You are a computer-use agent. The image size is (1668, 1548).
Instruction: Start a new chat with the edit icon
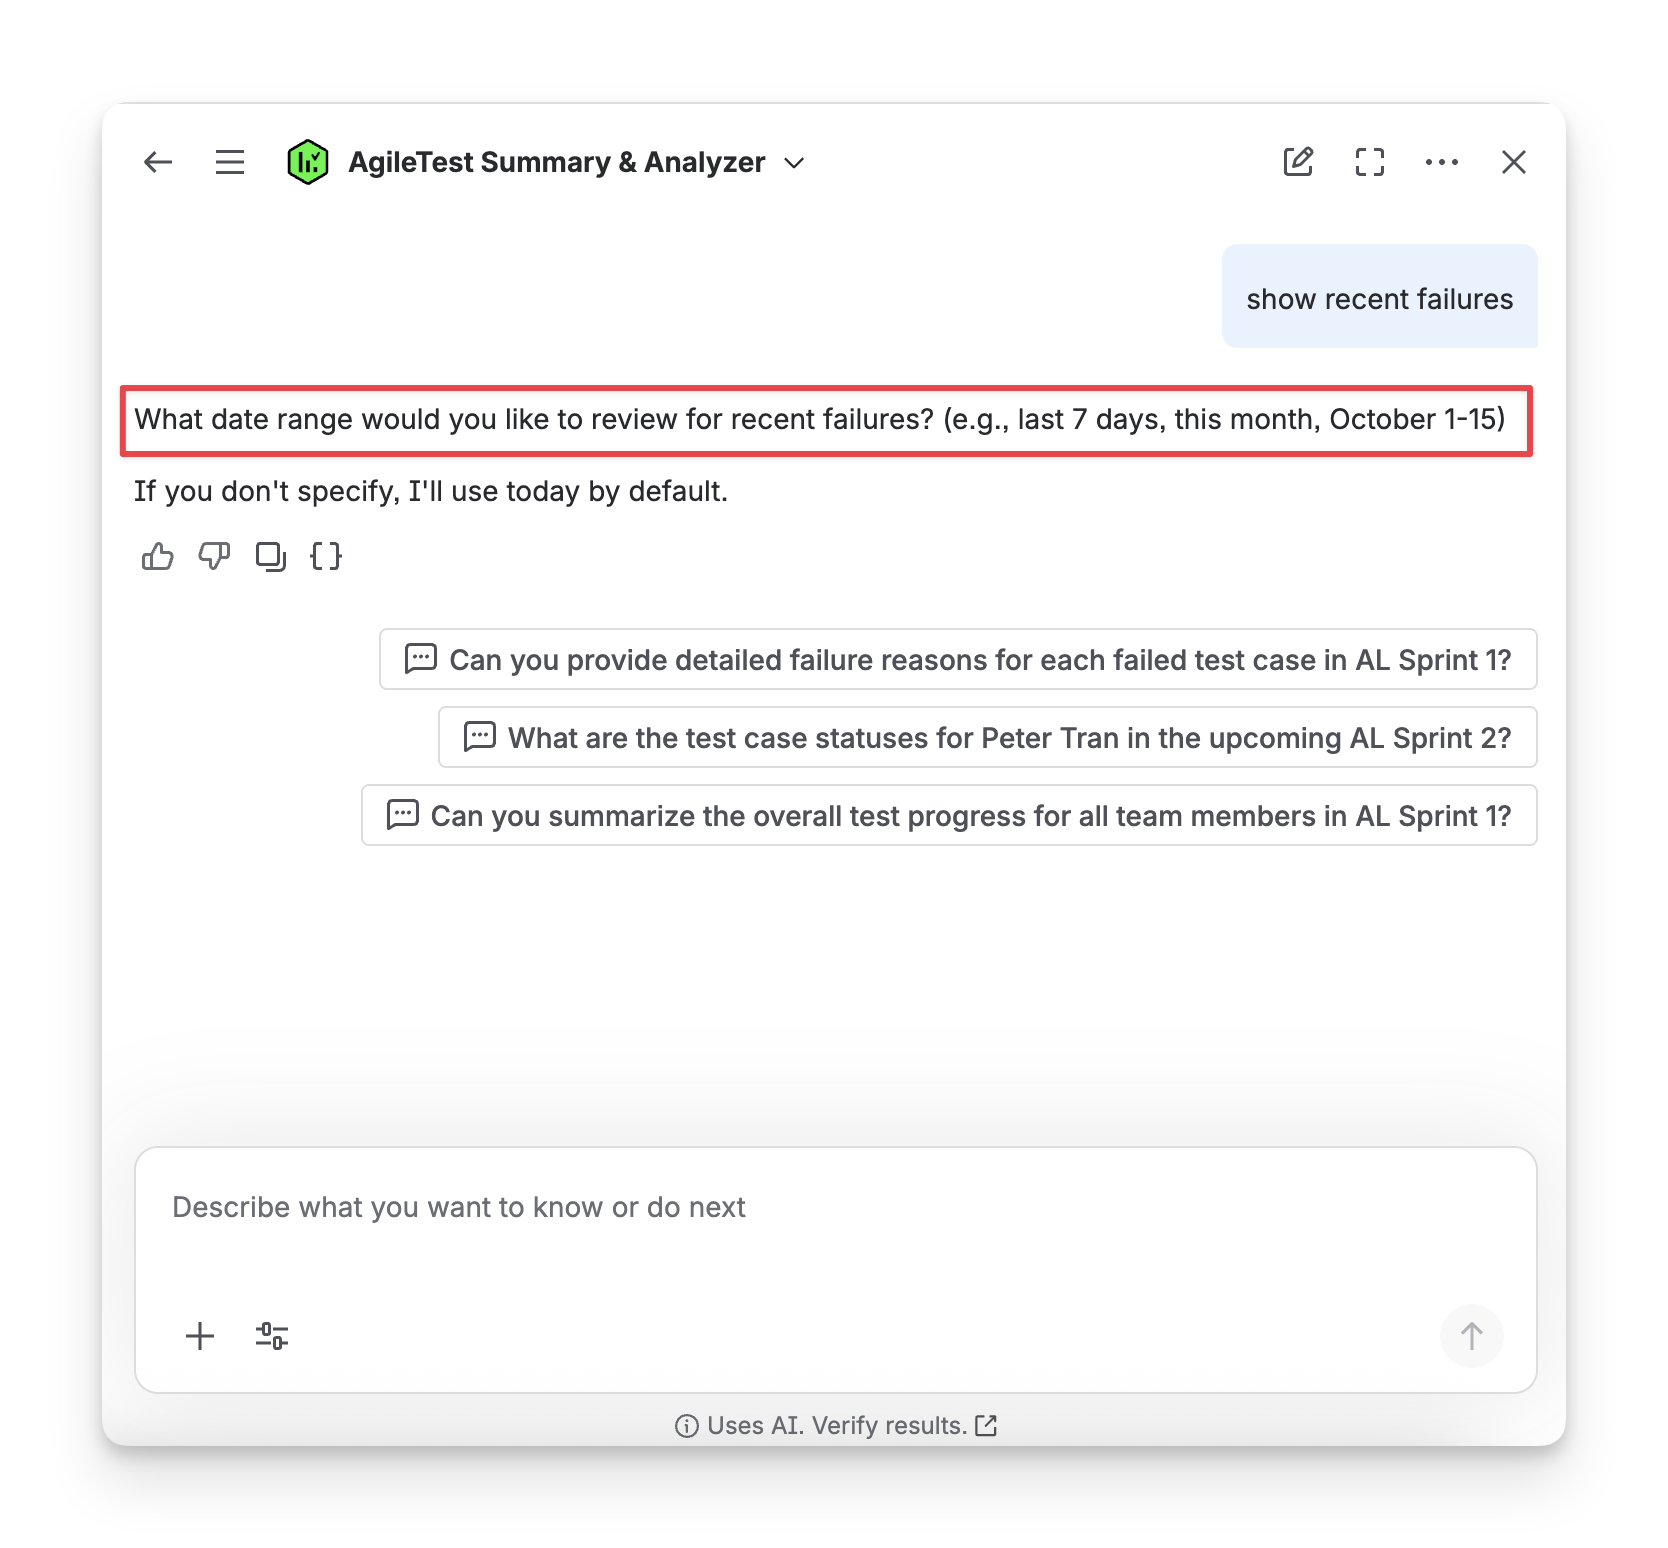[x=1298, y=162]
